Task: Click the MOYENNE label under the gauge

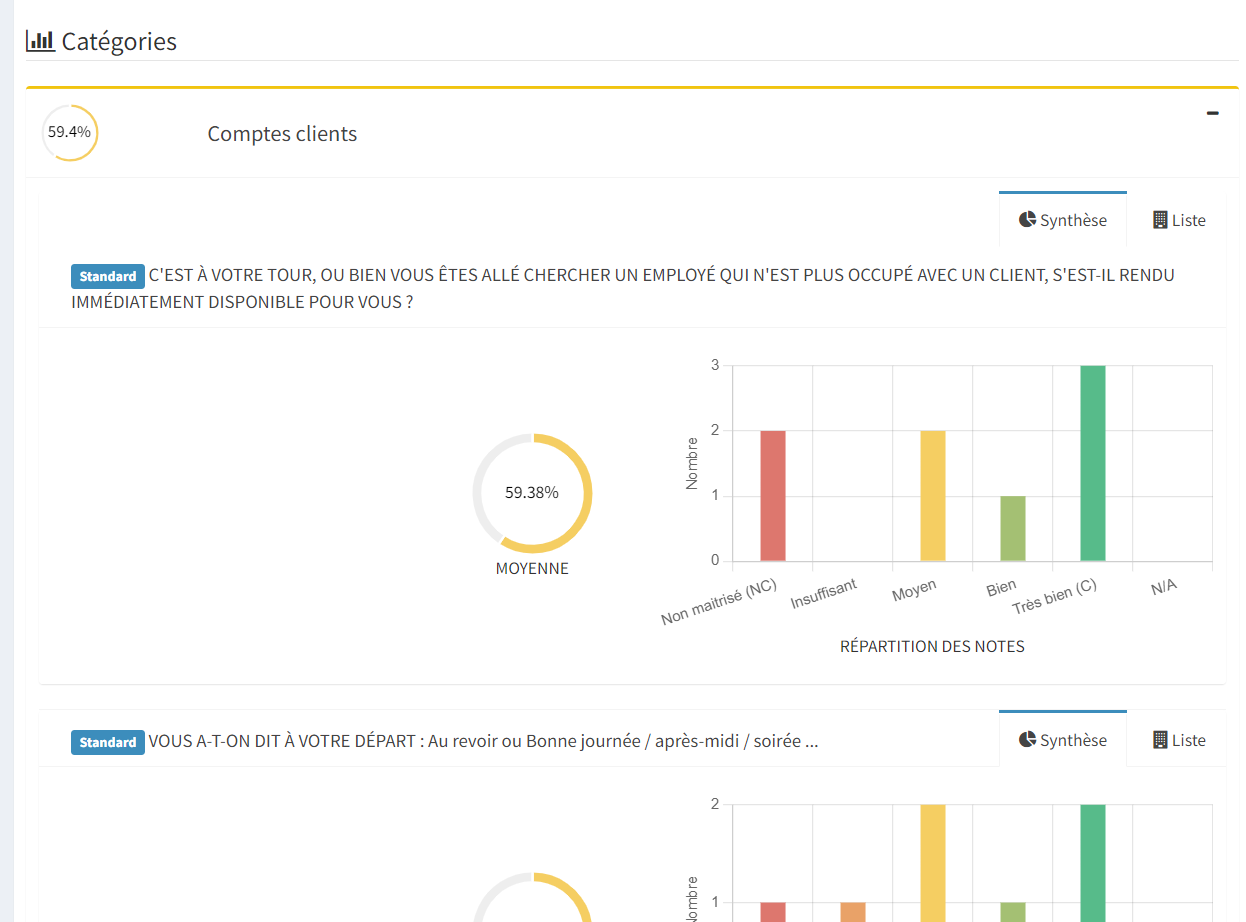Action: click(532, 568)
